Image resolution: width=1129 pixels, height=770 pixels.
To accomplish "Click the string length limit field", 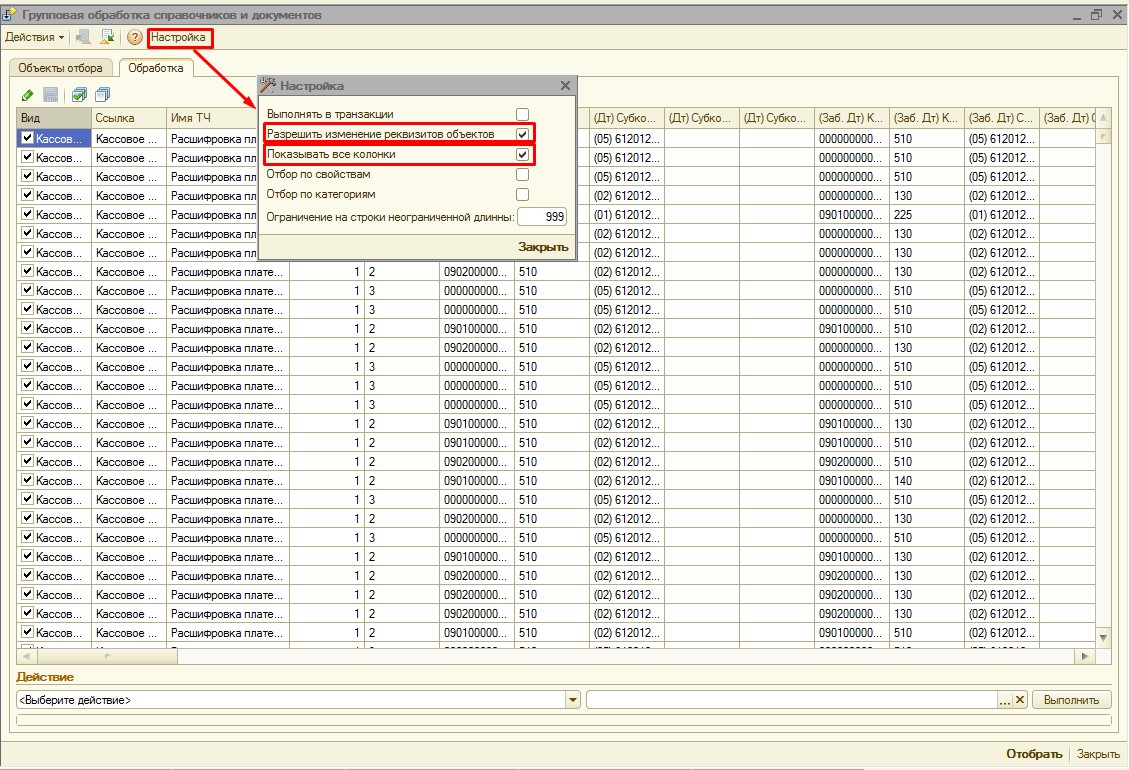I will tap(542, 216).
